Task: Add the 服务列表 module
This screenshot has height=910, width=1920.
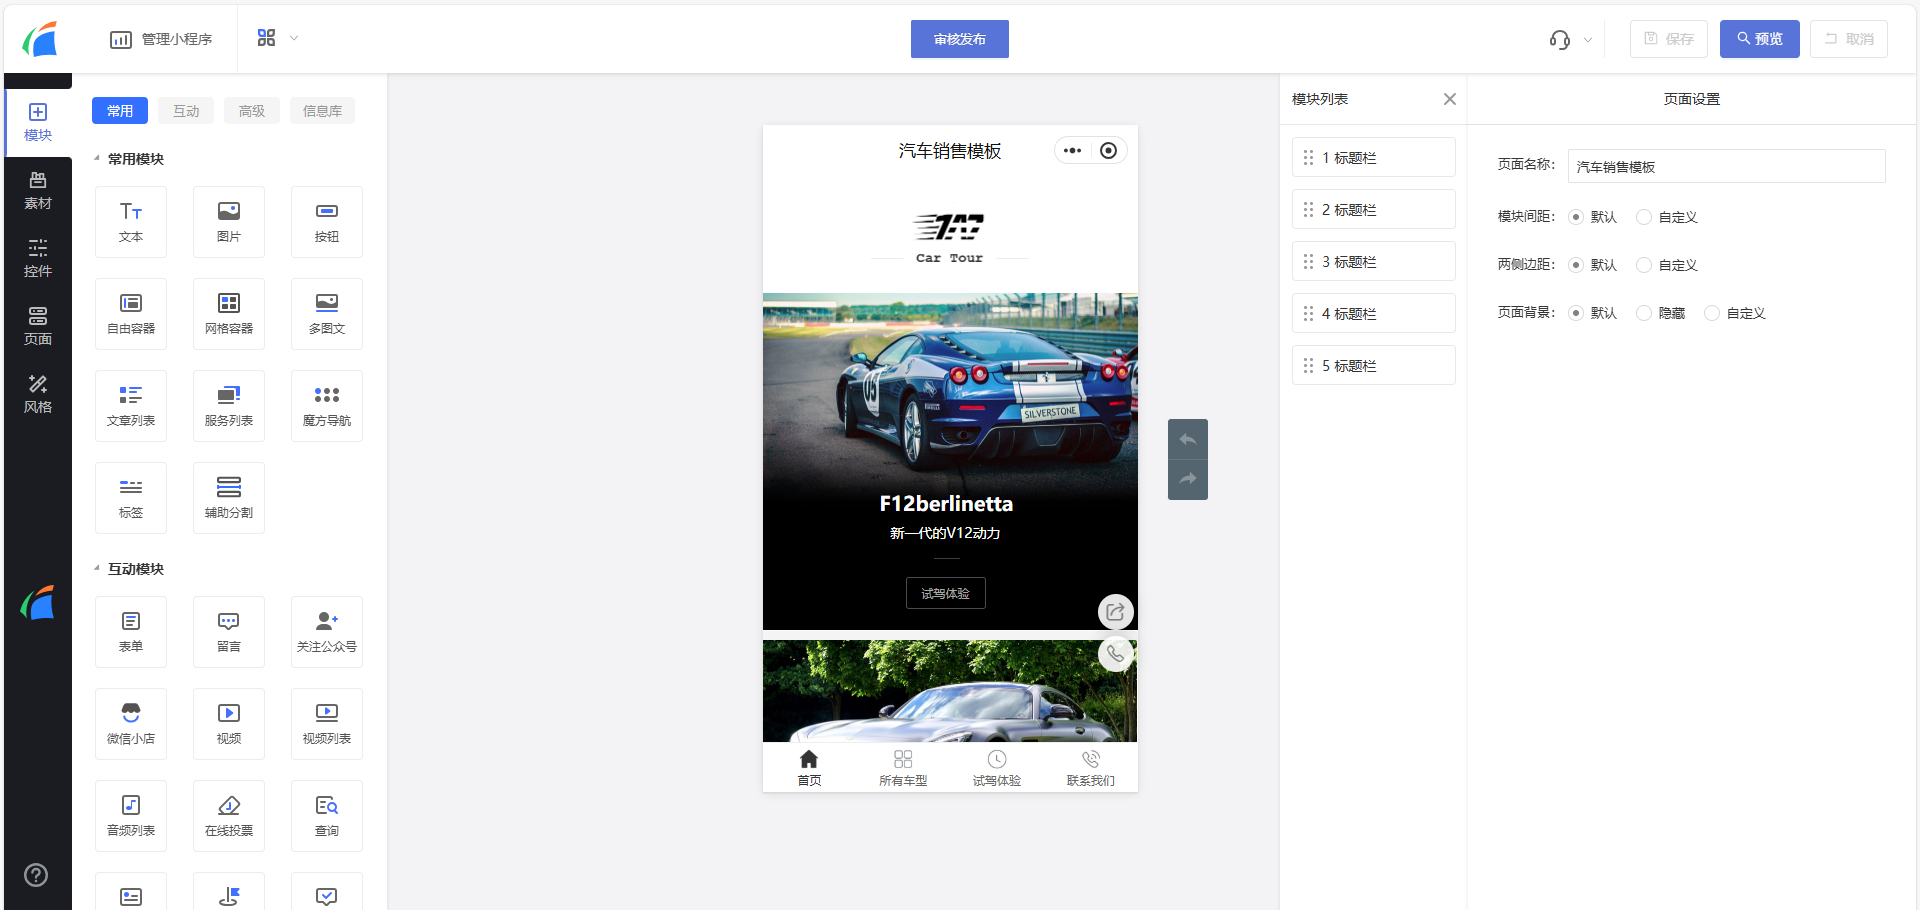Action: [x=229, y=406]
